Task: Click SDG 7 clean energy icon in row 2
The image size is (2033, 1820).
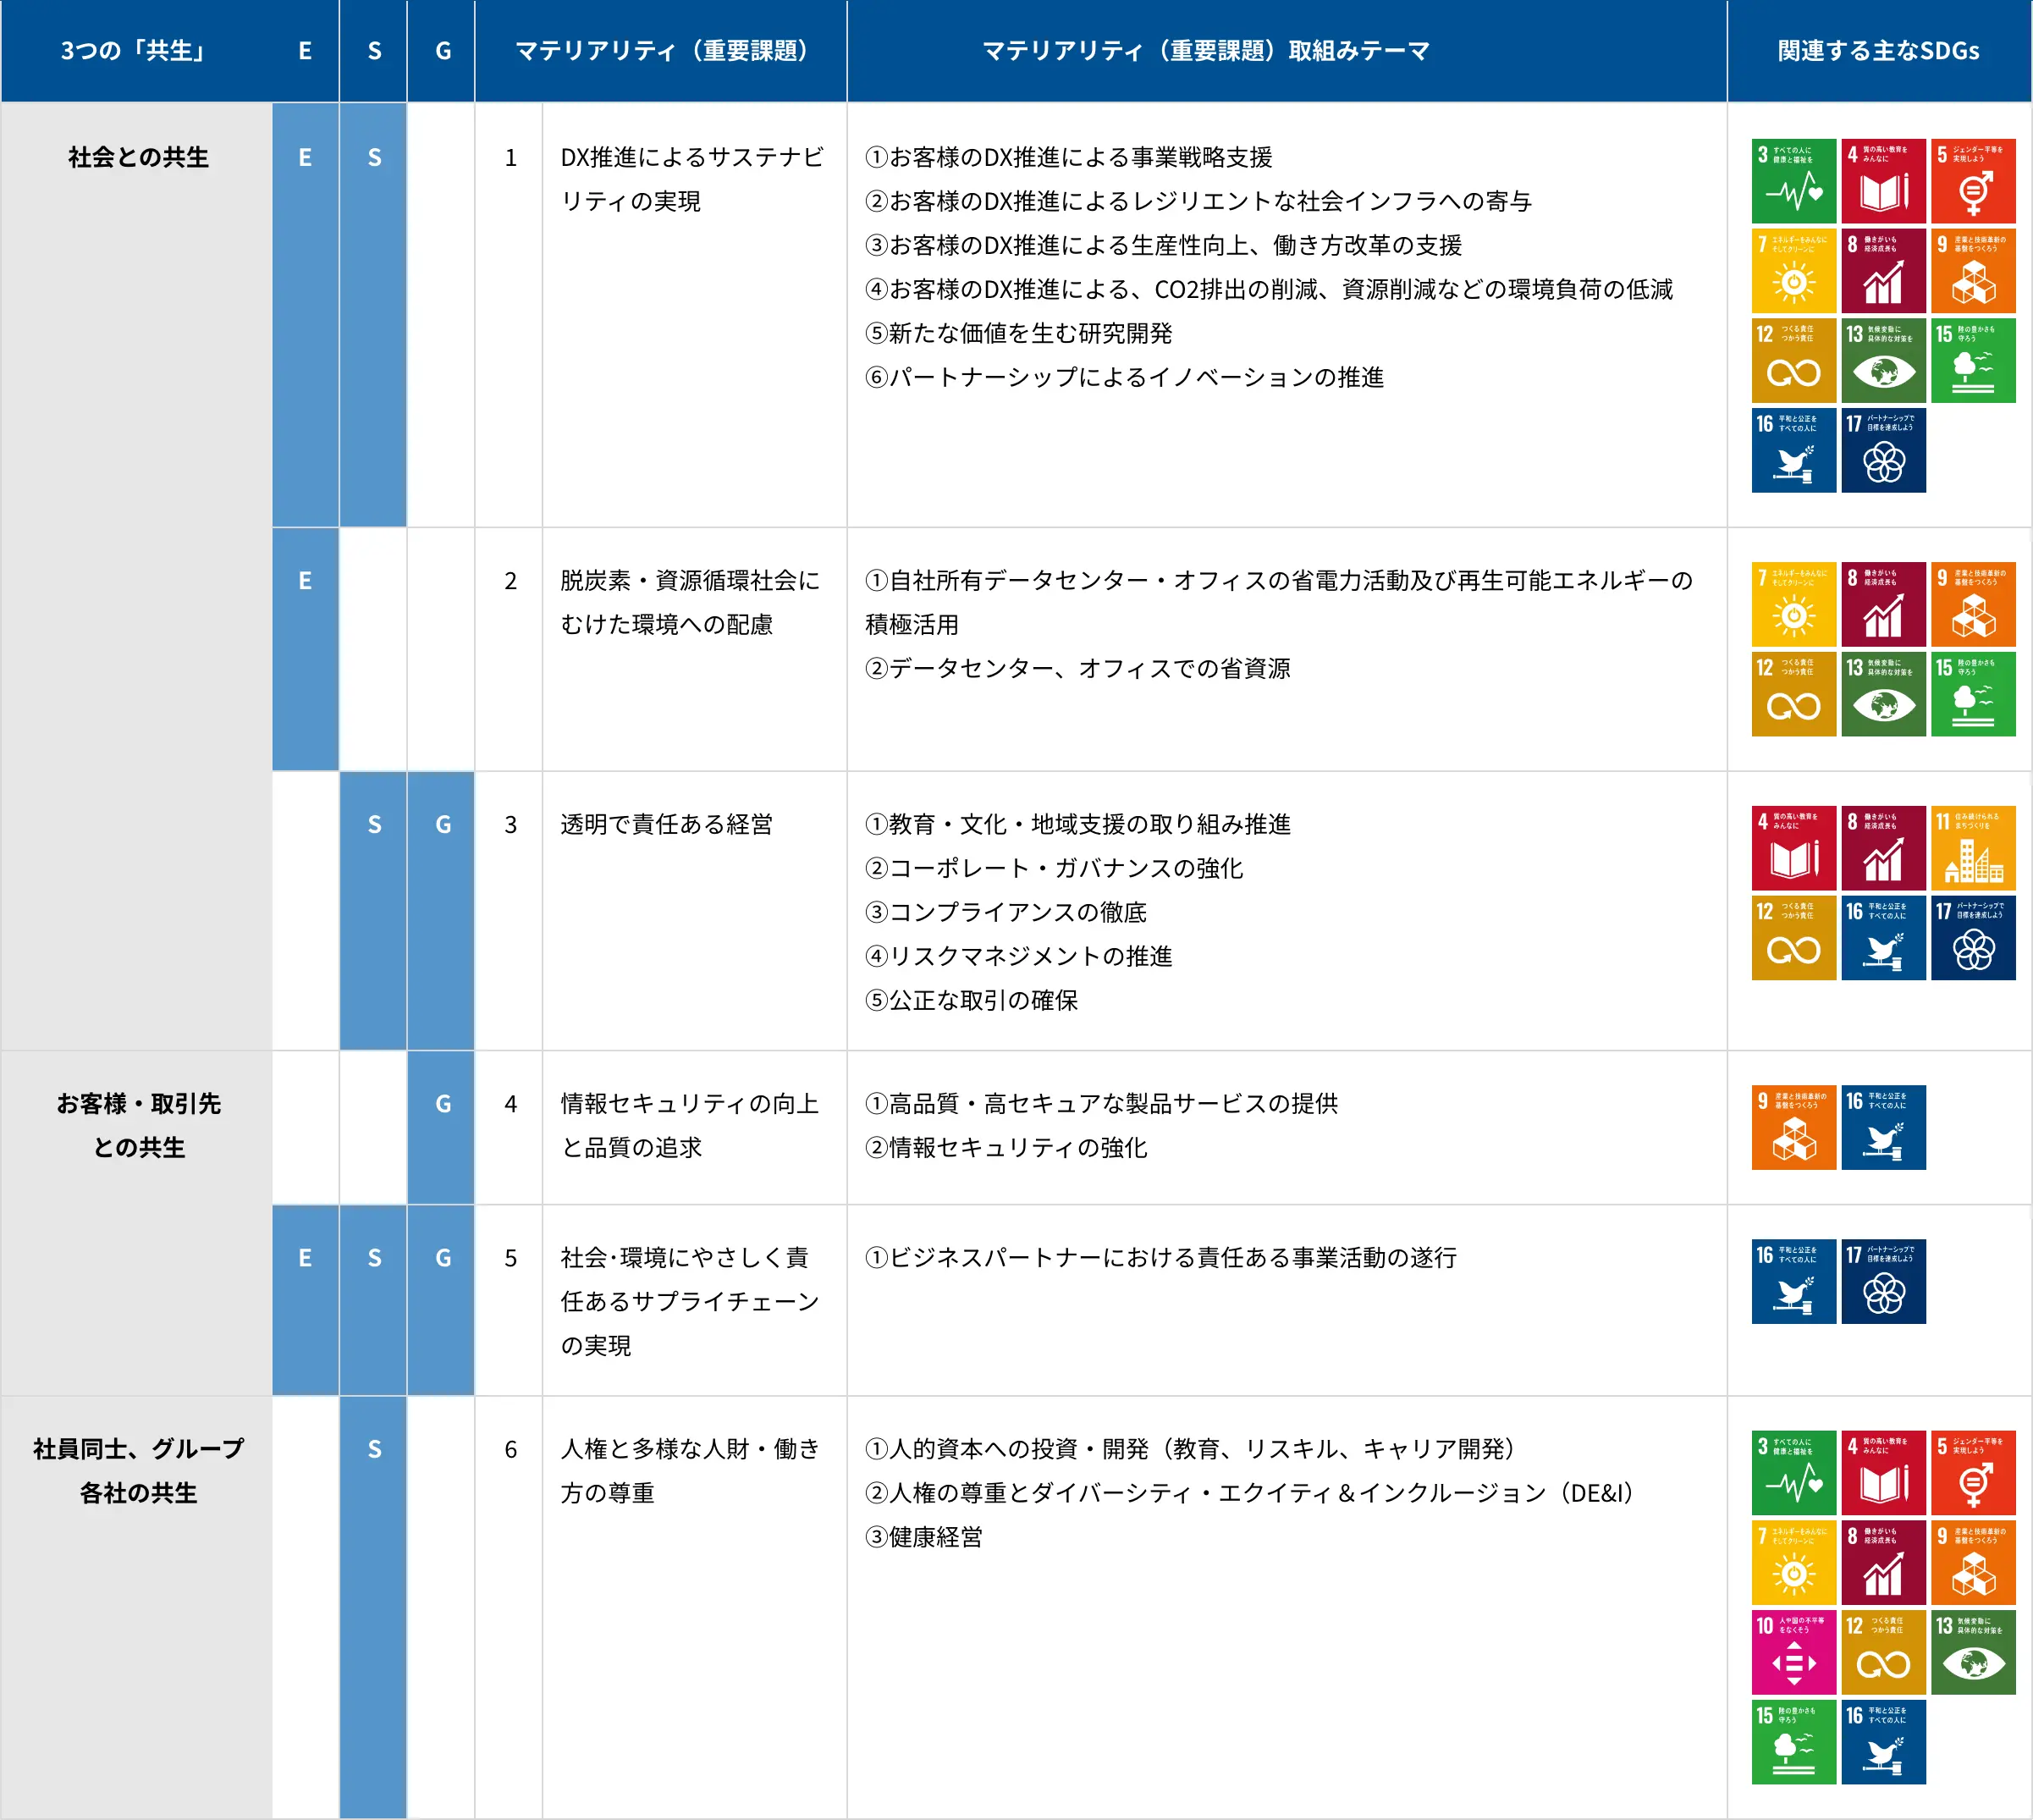Action: 1793,604
